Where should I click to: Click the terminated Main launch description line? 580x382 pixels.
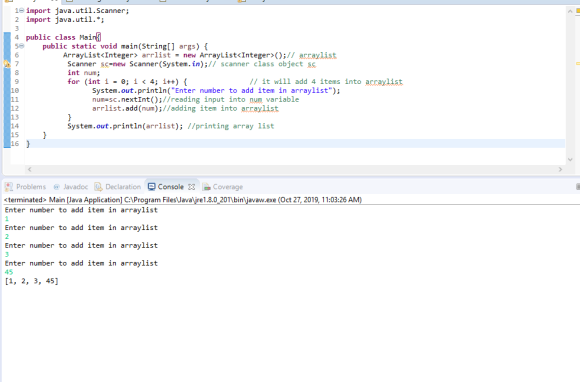pos(183,200)
